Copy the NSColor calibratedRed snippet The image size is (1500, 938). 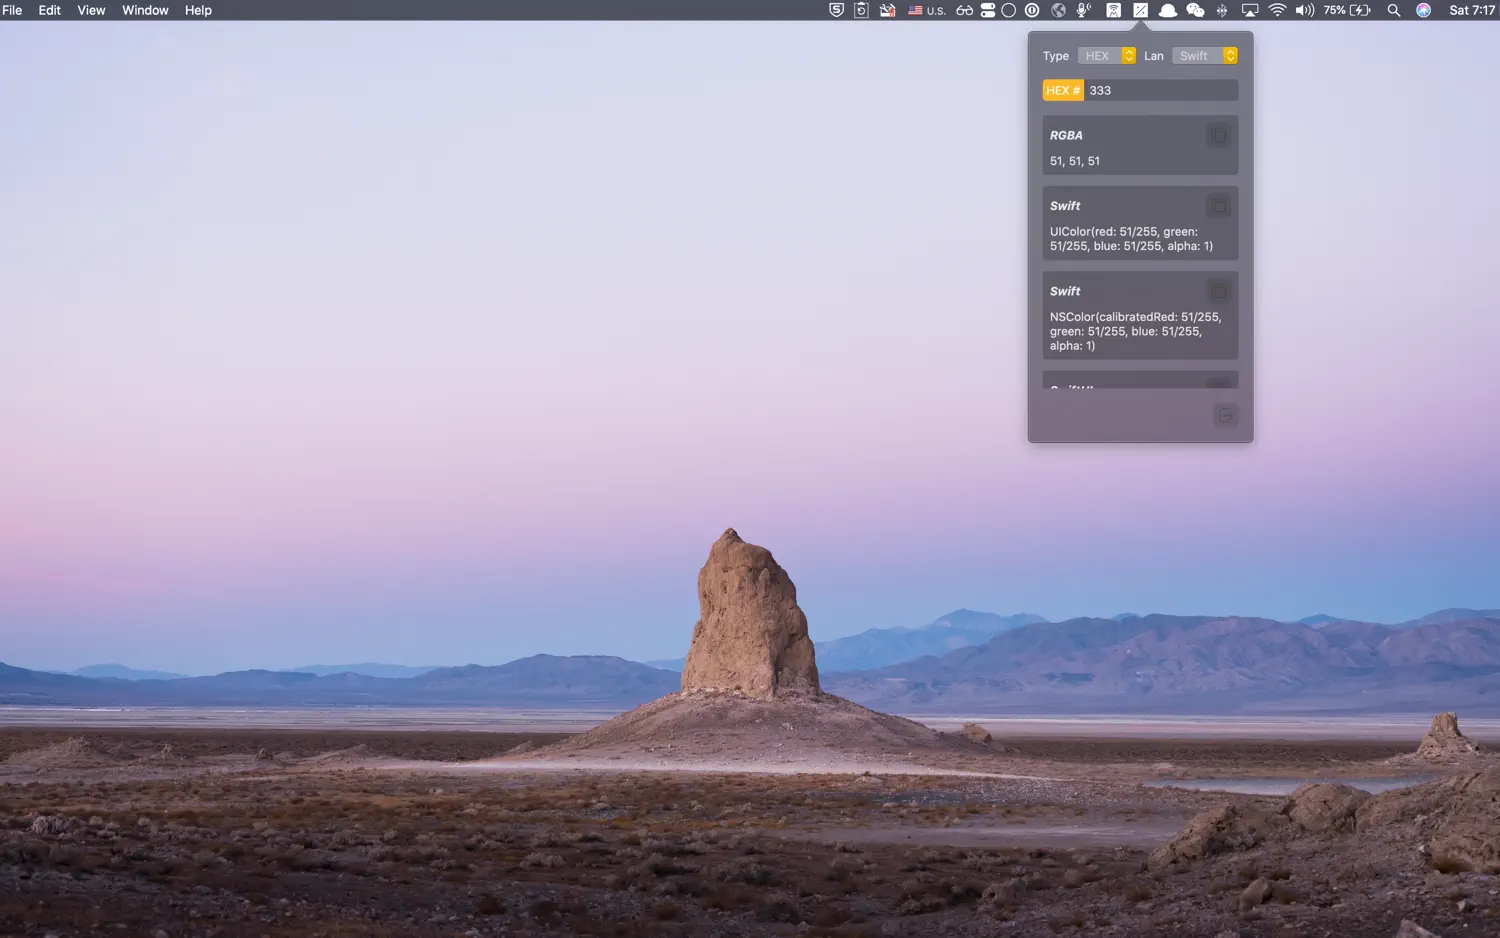1218,291
